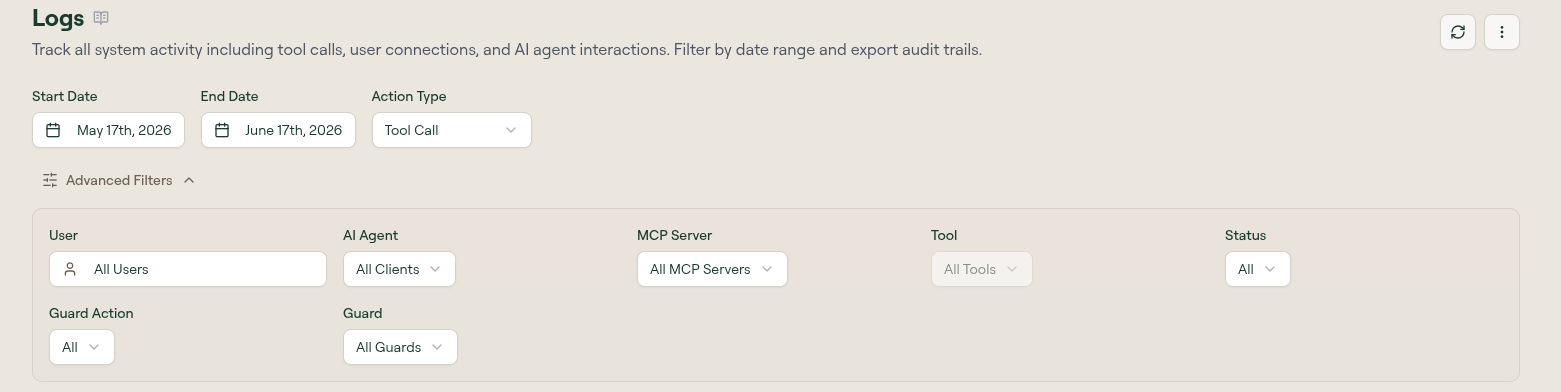Click the All Users filter field
Image resolution: width=1561 pixels, height=392 pixels.
click(x=188, y=269)
